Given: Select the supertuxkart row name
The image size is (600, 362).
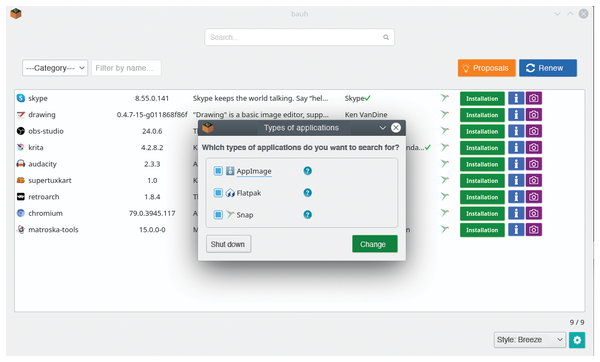Looking at the screenshot, I should point(50,181).
